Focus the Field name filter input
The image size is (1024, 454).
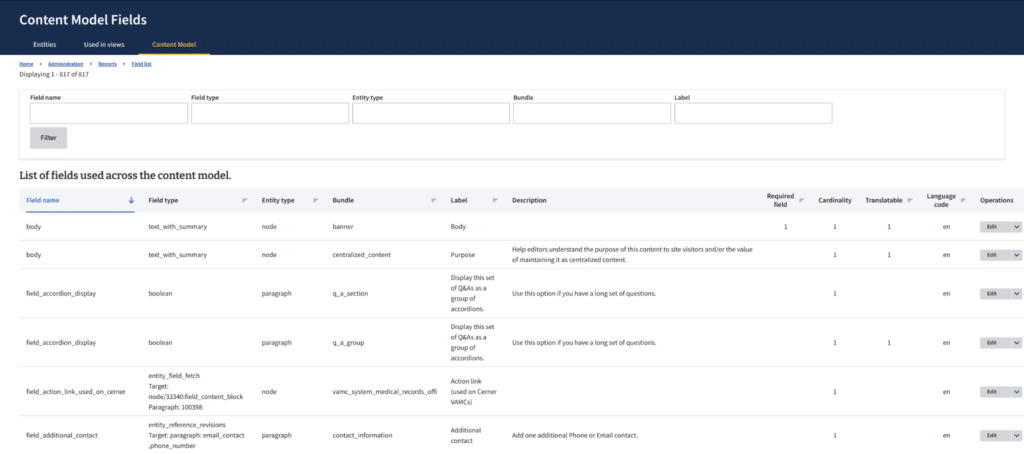(108, 113)
